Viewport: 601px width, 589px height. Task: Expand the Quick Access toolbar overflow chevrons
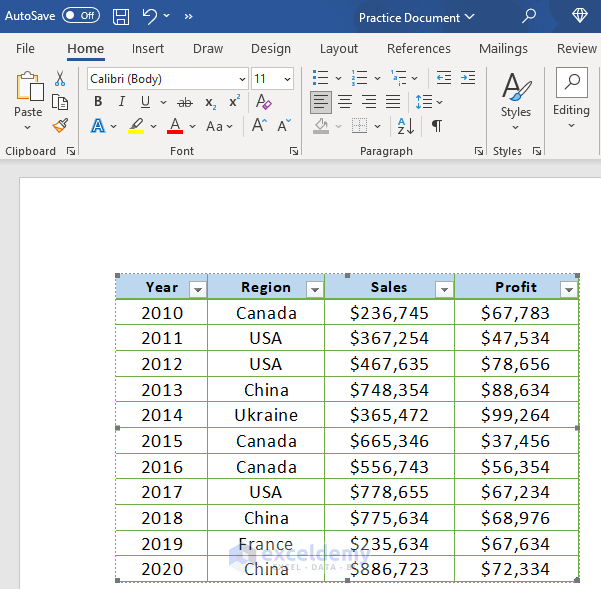[188, 16]
